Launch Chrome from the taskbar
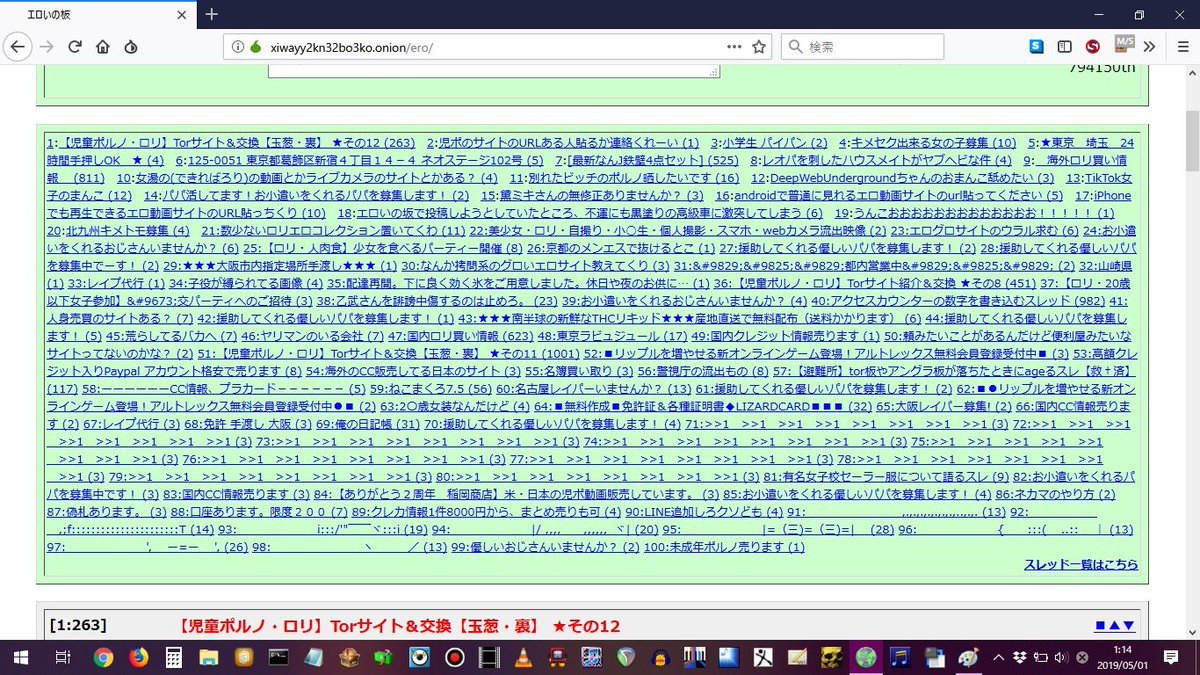1200x675 pixels. pyautogui.click(x=103, y=657)
